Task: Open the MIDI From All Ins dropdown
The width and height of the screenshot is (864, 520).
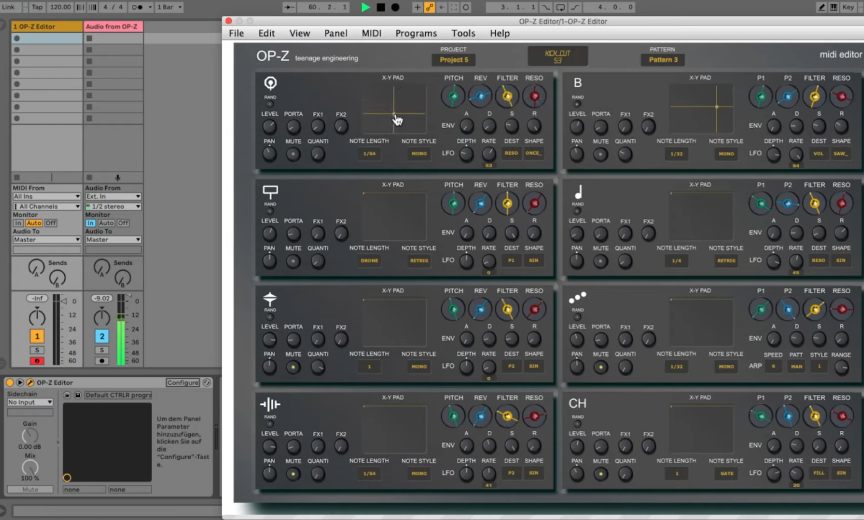Action: coord(45,197)
